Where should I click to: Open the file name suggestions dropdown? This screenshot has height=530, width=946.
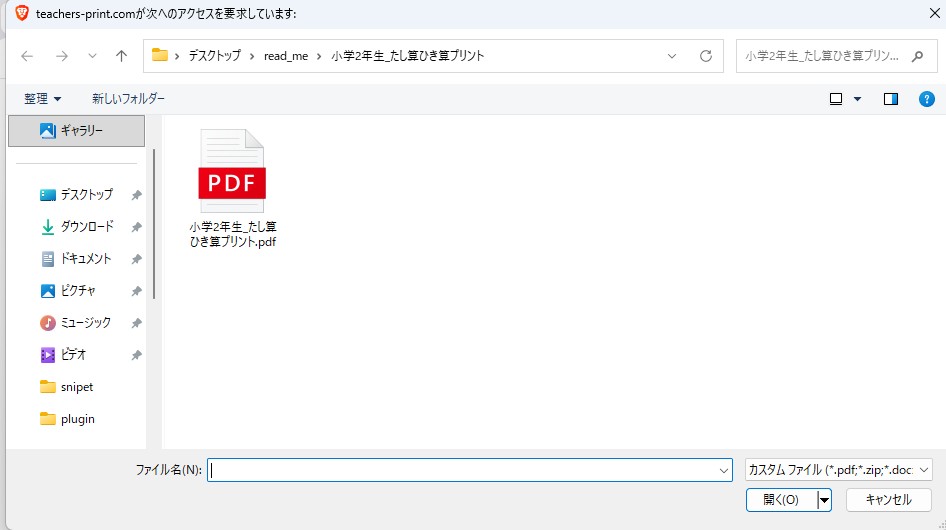(723, 470)
